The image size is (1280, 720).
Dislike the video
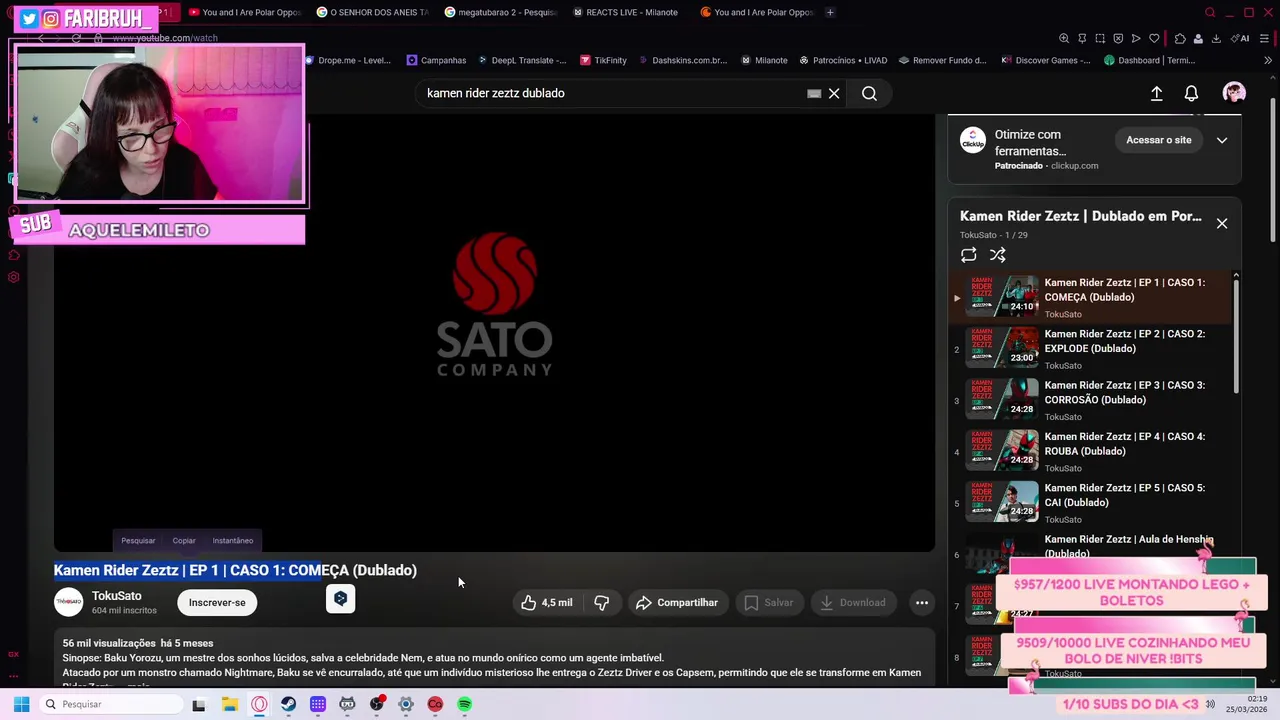pyautogui.click(x=602, y=602)
